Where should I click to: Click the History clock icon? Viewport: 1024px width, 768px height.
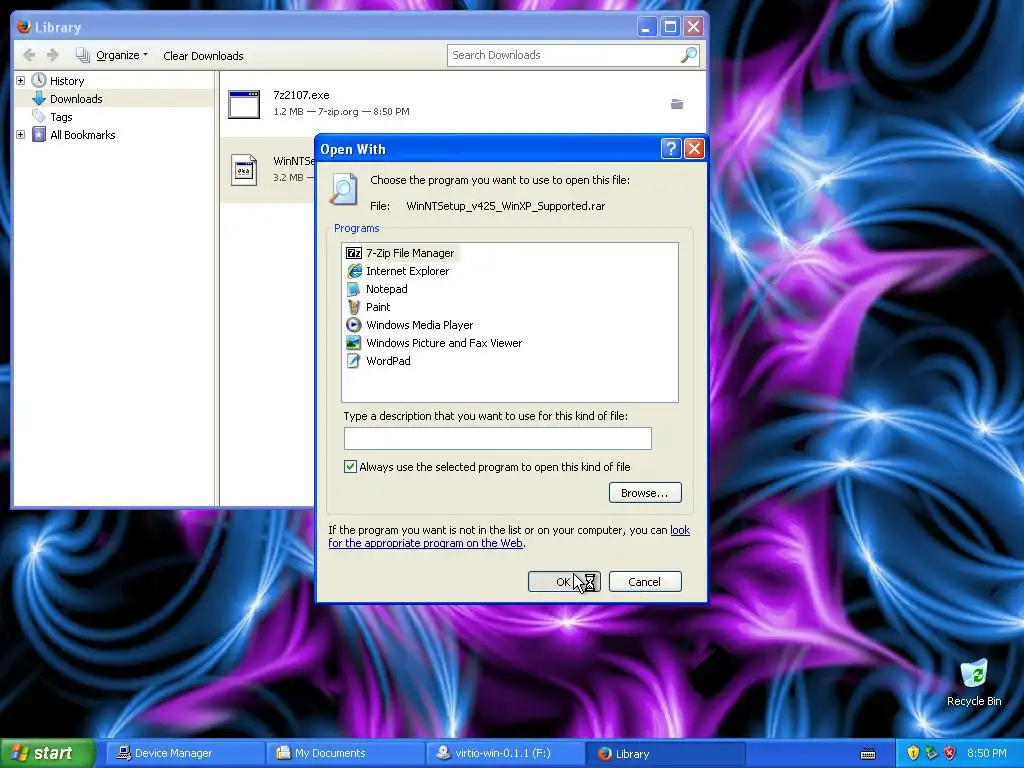click(39, 80)
